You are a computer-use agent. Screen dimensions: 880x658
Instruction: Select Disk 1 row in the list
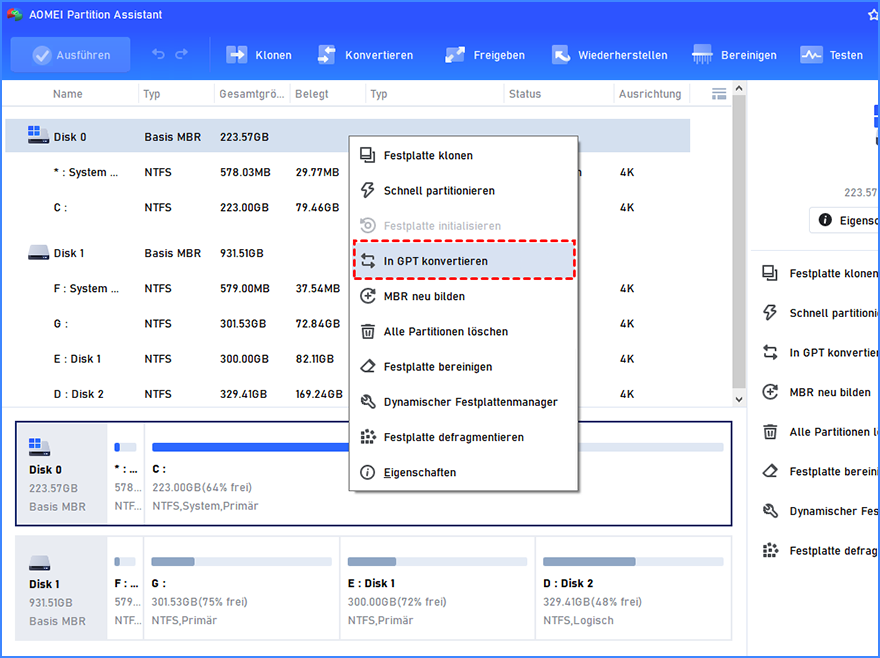[x=347, y=253]
